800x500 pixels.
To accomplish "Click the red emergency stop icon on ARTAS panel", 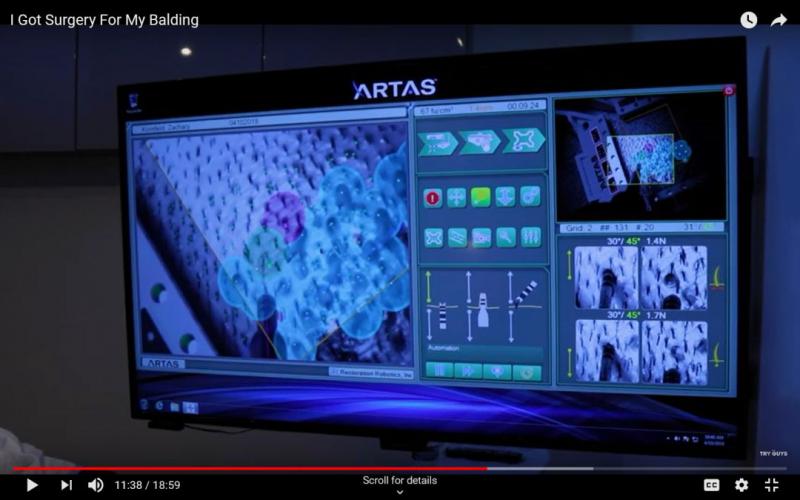I will click(433, 197).
